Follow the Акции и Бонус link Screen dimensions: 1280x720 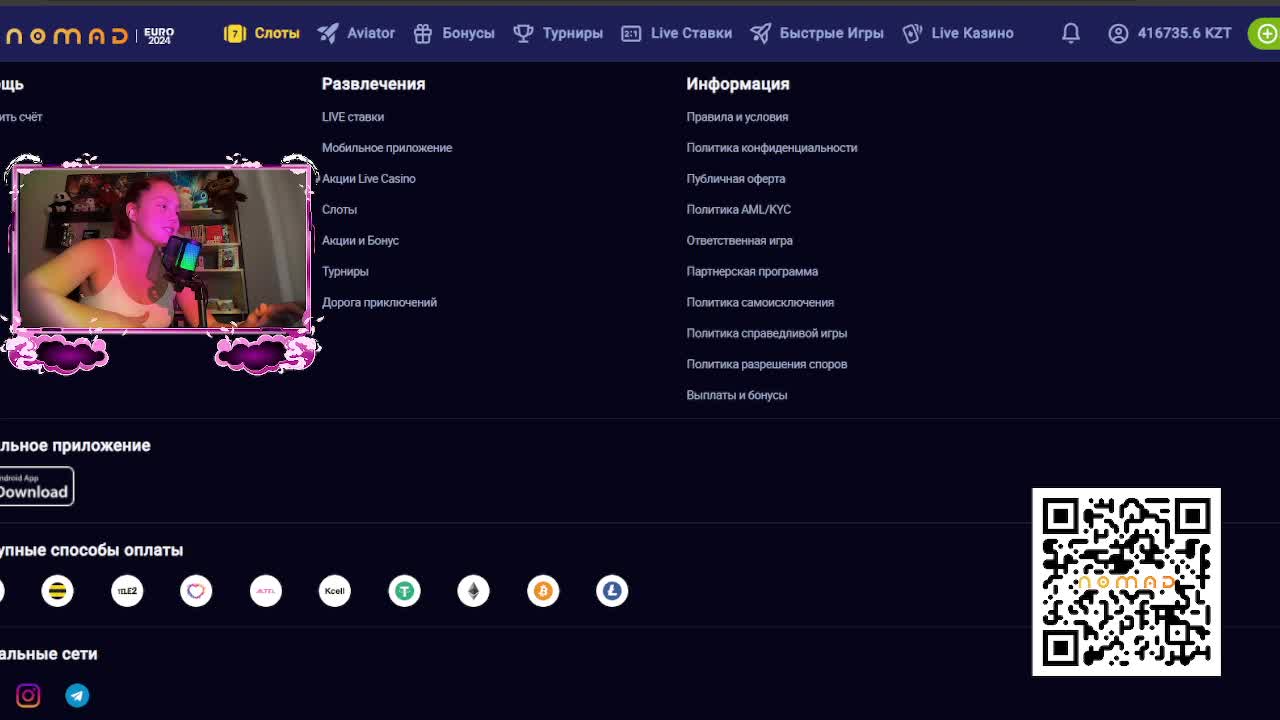(x=360, y=241)
